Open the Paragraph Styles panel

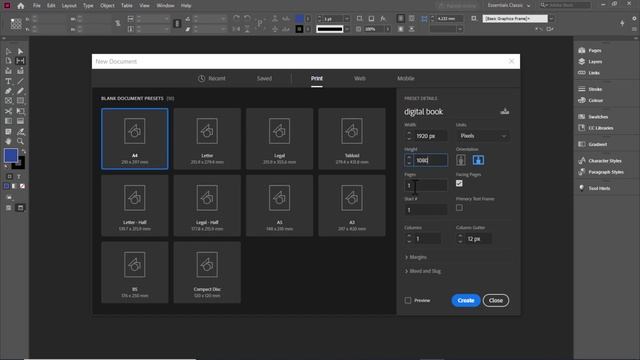601,172
